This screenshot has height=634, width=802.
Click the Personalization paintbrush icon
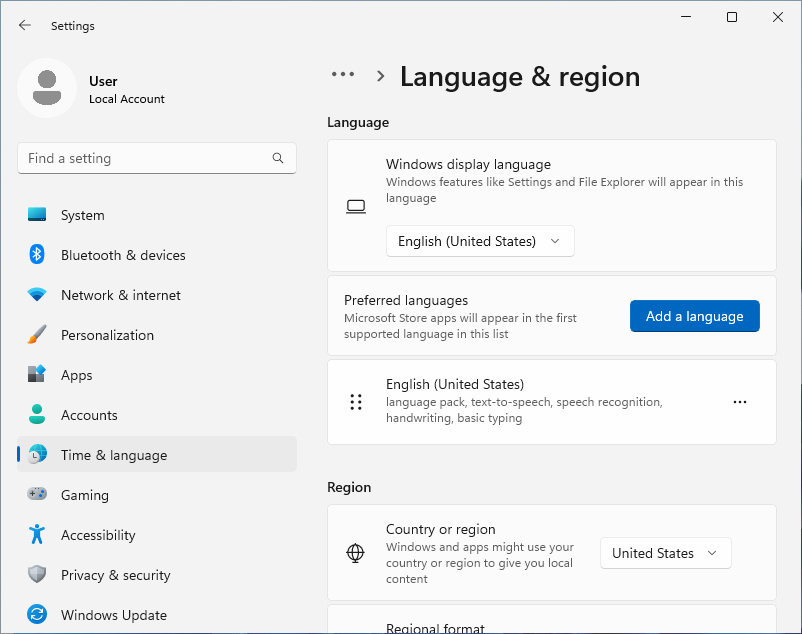(x=37, y=335)
